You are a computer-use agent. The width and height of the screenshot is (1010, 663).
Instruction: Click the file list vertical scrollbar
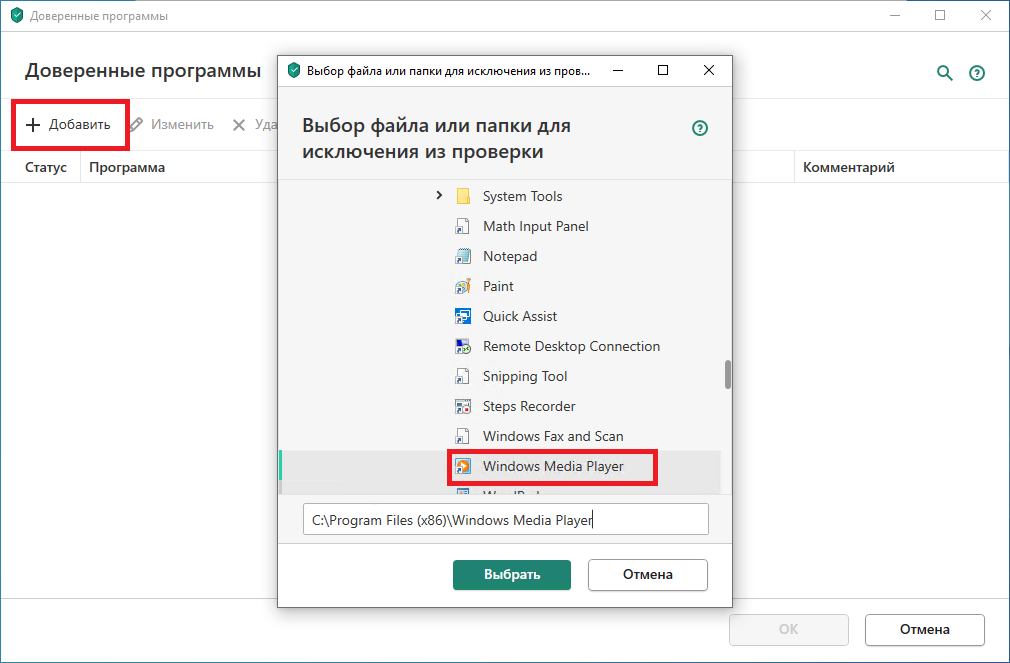[728, 374]
